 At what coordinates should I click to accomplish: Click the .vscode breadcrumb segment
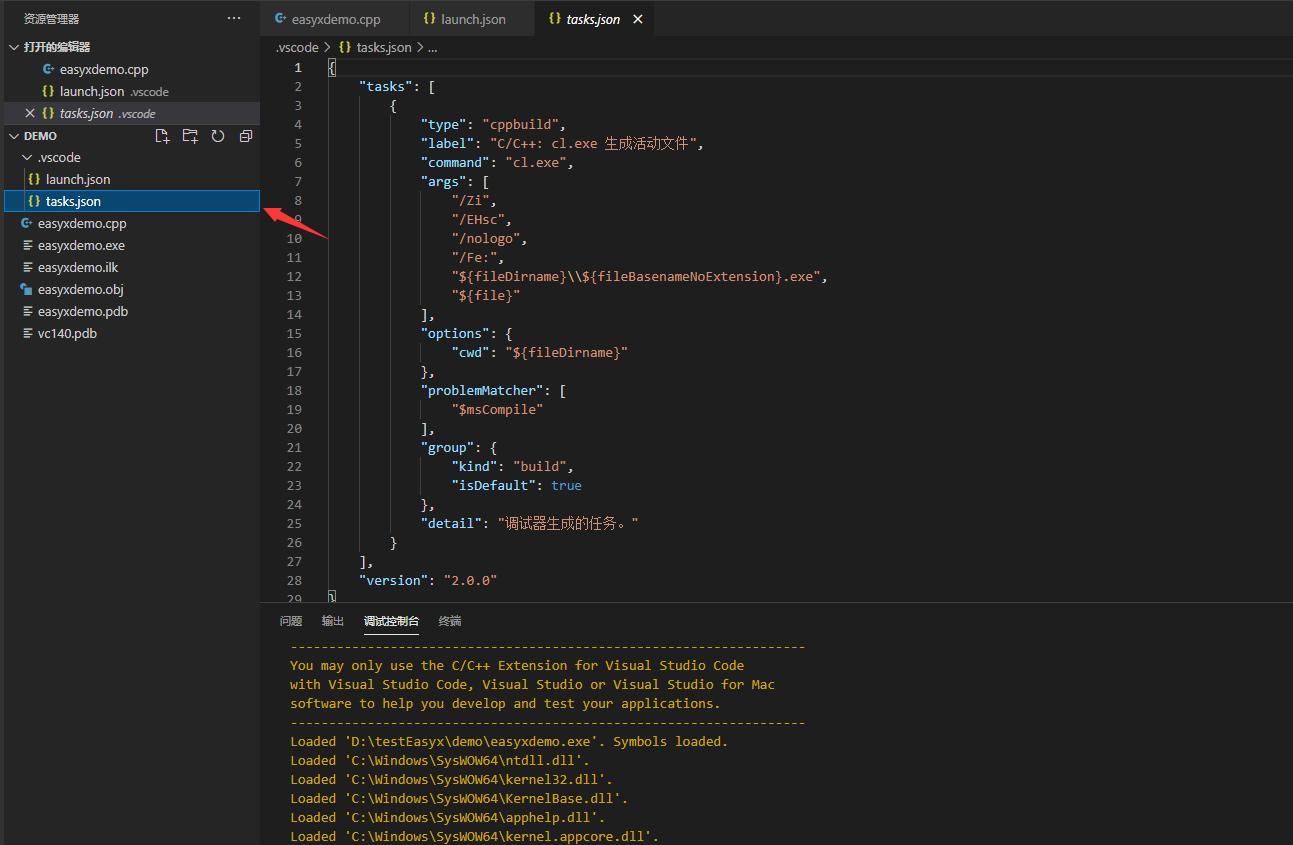297,47
